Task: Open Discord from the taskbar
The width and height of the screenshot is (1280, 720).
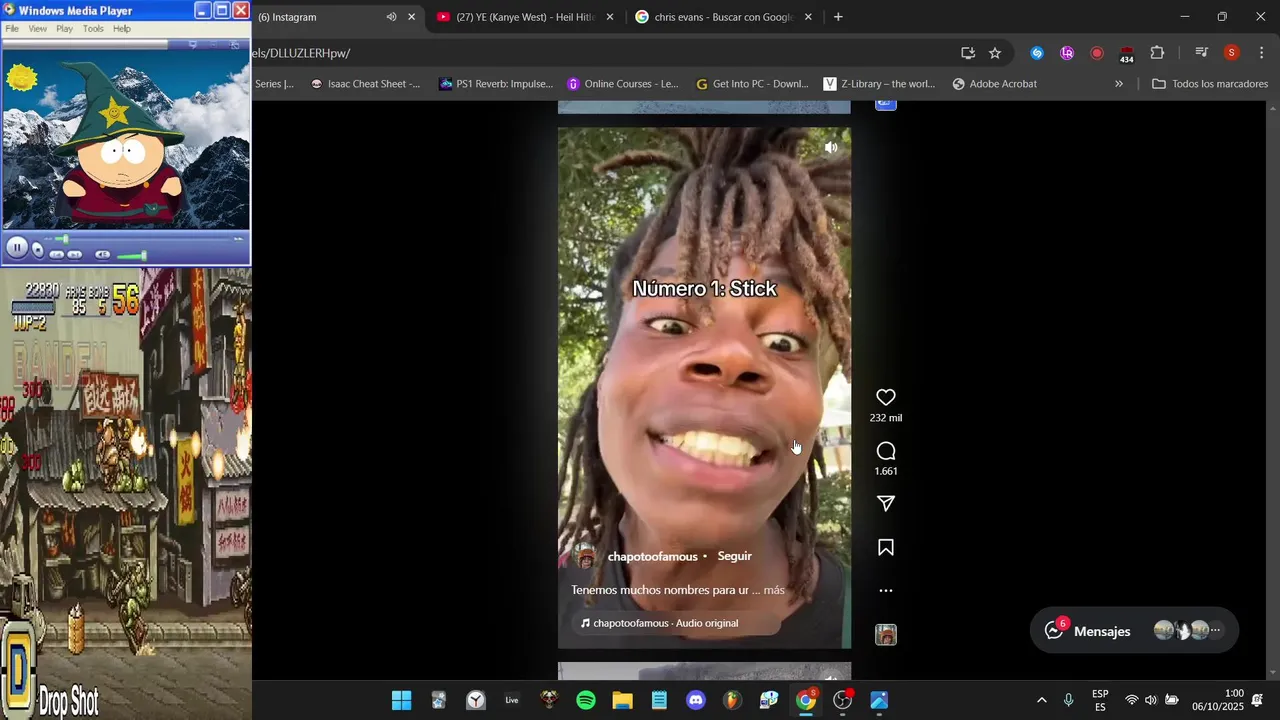Action: pos(696,700)
